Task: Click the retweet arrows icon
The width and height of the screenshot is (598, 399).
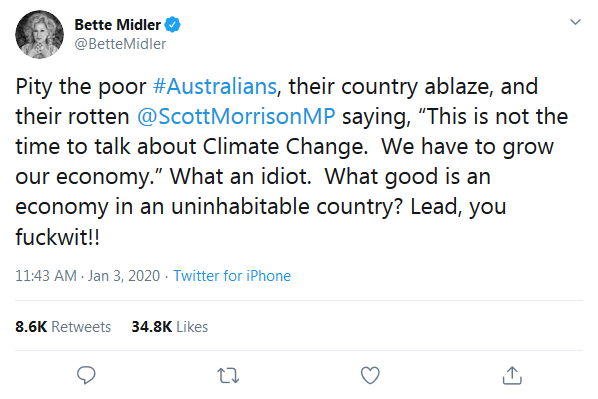Action: (228, 375)
